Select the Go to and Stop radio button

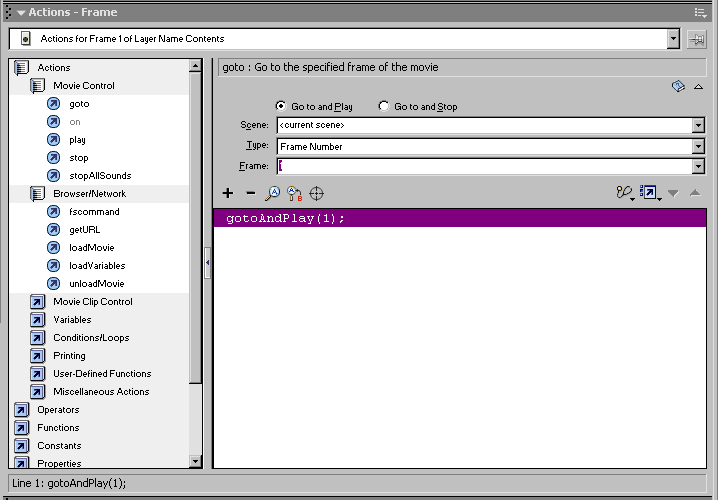[x=384, y=106]
